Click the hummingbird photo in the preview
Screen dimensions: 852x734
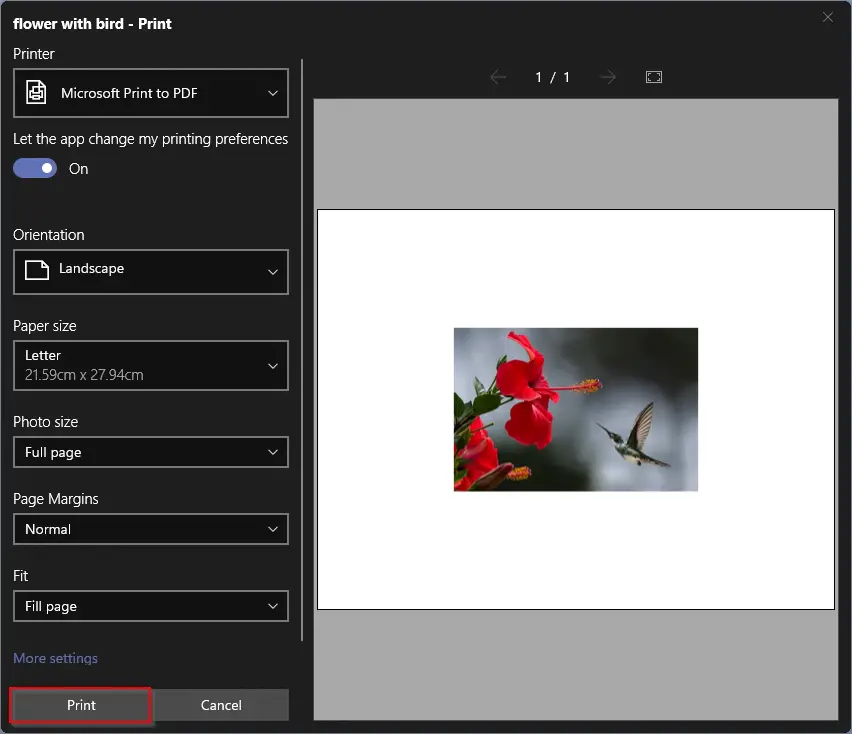(576, 409)
